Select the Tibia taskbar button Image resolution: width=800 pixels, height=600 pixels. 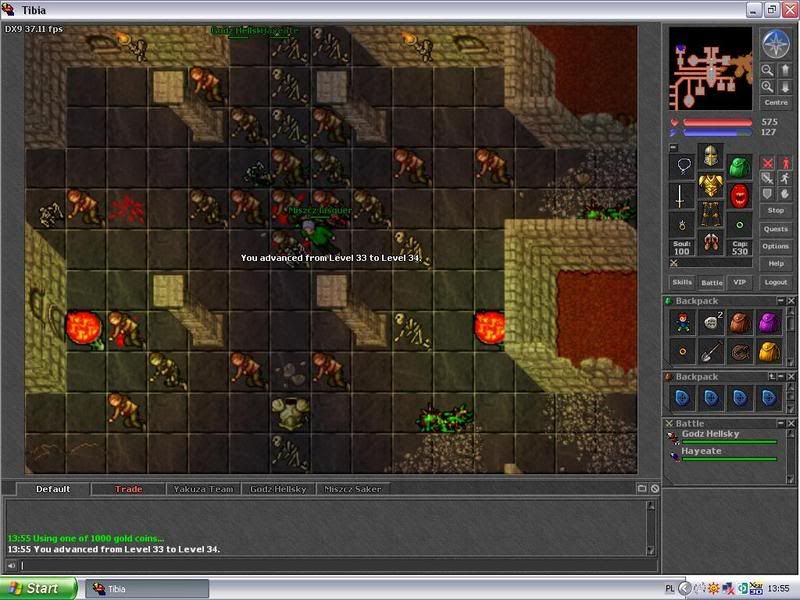pyautogui.click(x=147, y=589)
